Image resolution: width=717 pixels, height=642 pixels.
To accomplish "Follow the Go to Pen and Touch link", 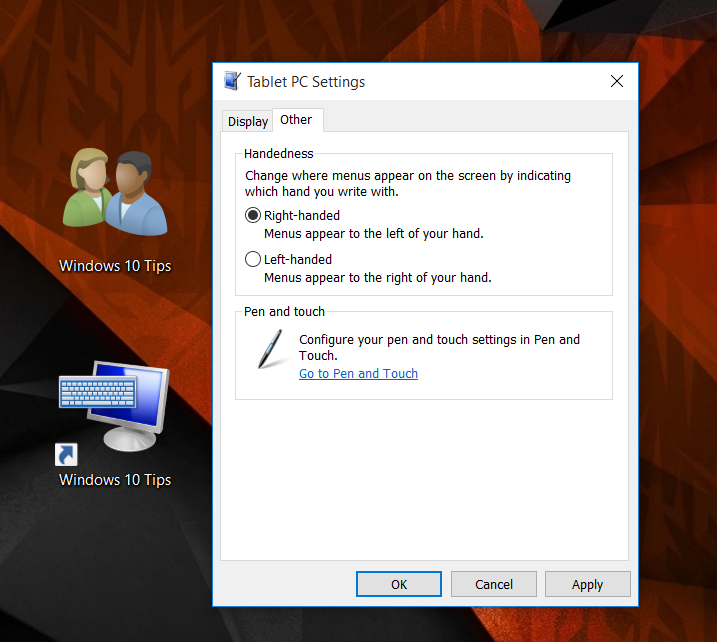I will [x=358, y=374].
